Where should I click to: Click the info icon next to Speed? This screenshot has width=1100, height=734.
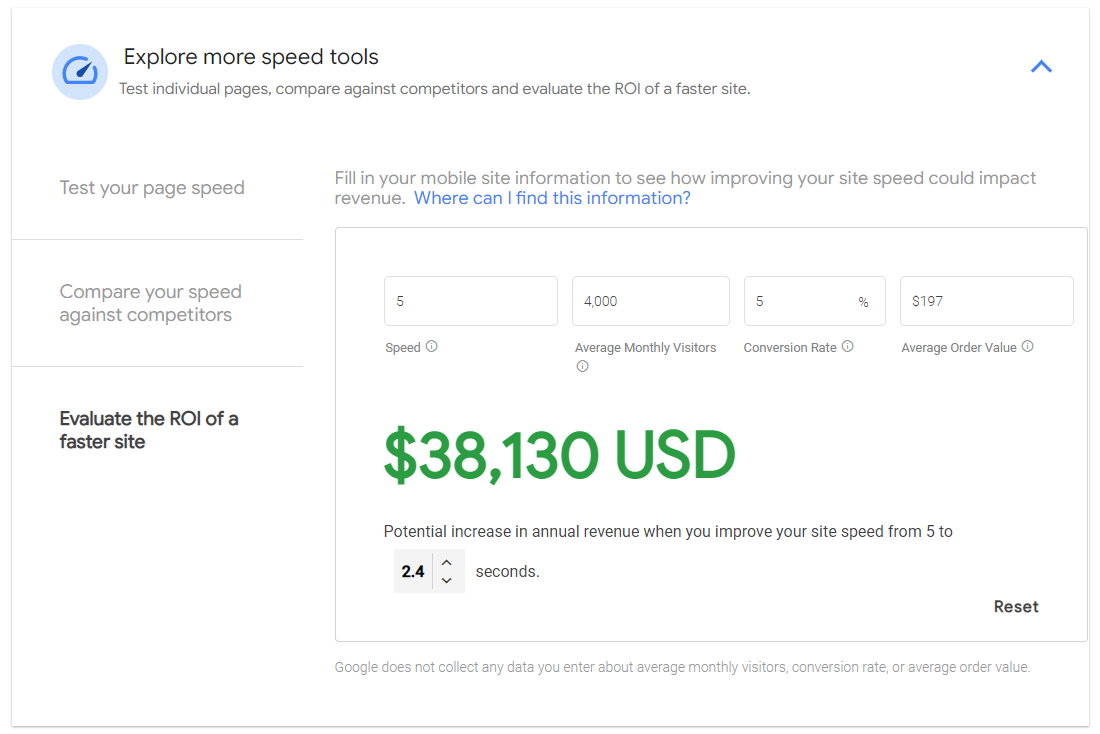pos(431,346)
